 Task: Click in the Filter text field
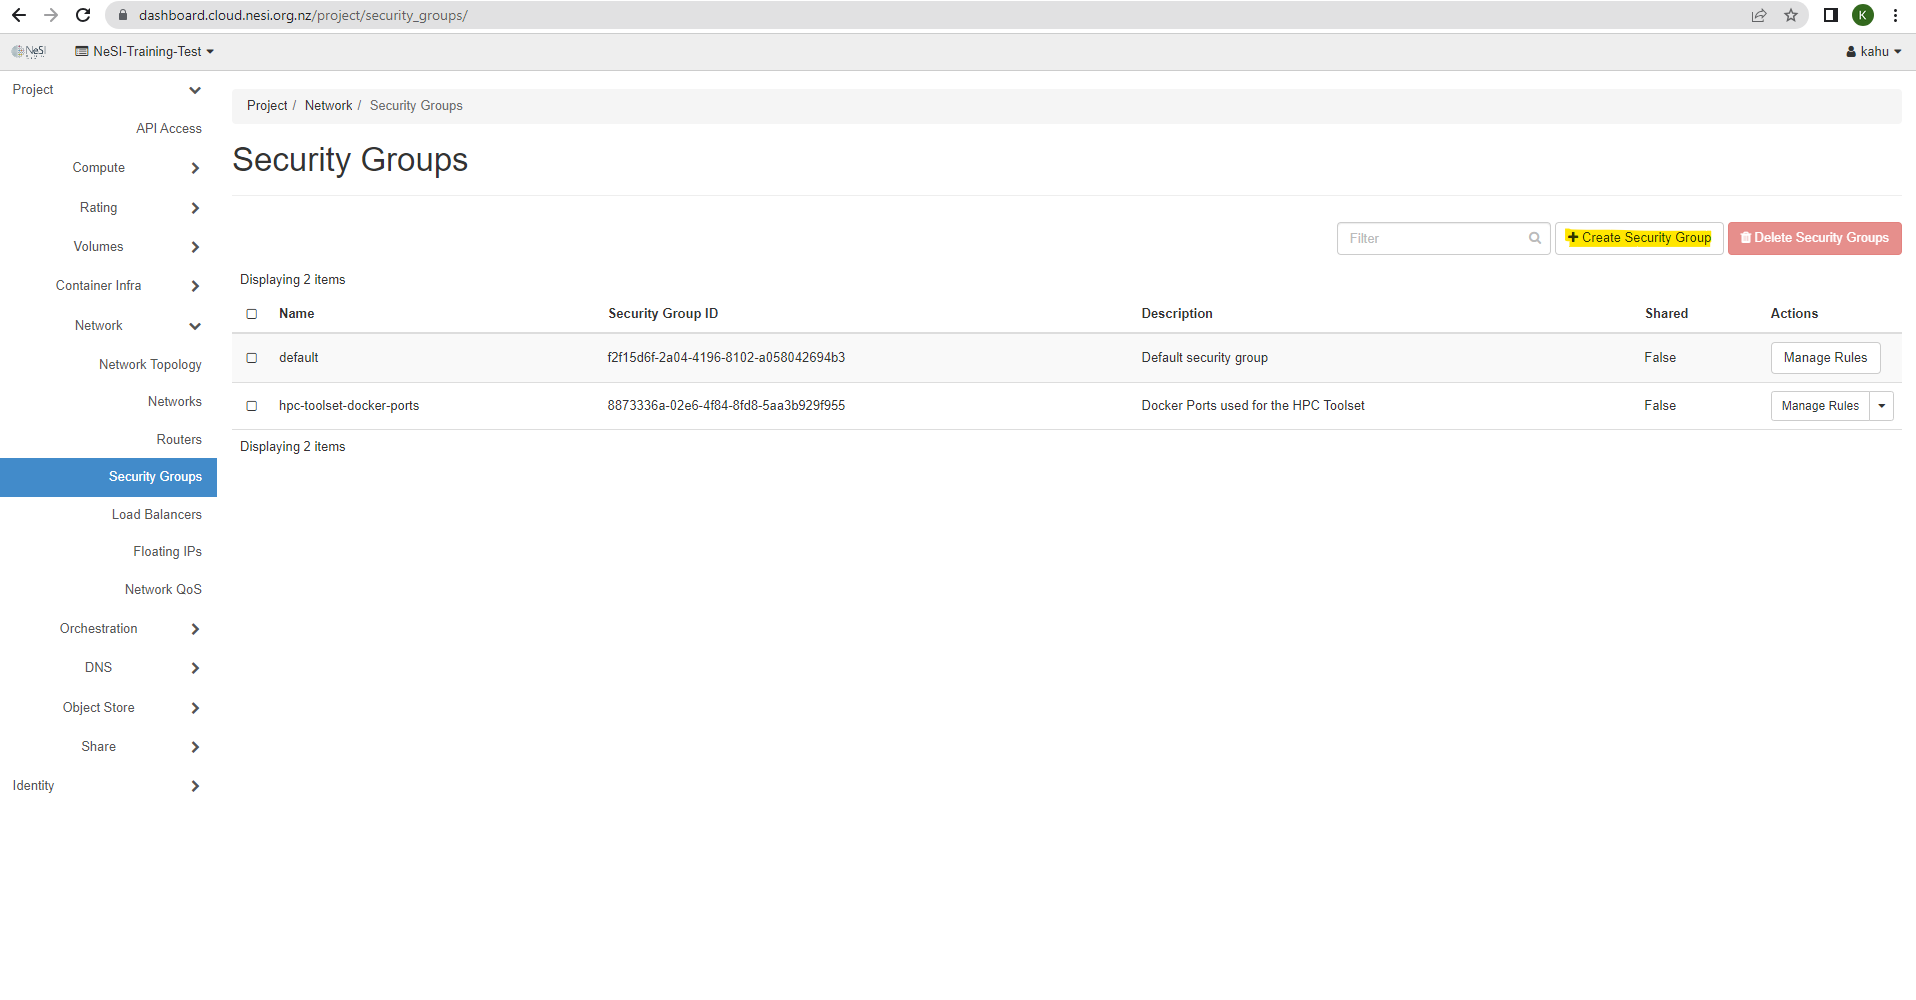[1432, 238]
